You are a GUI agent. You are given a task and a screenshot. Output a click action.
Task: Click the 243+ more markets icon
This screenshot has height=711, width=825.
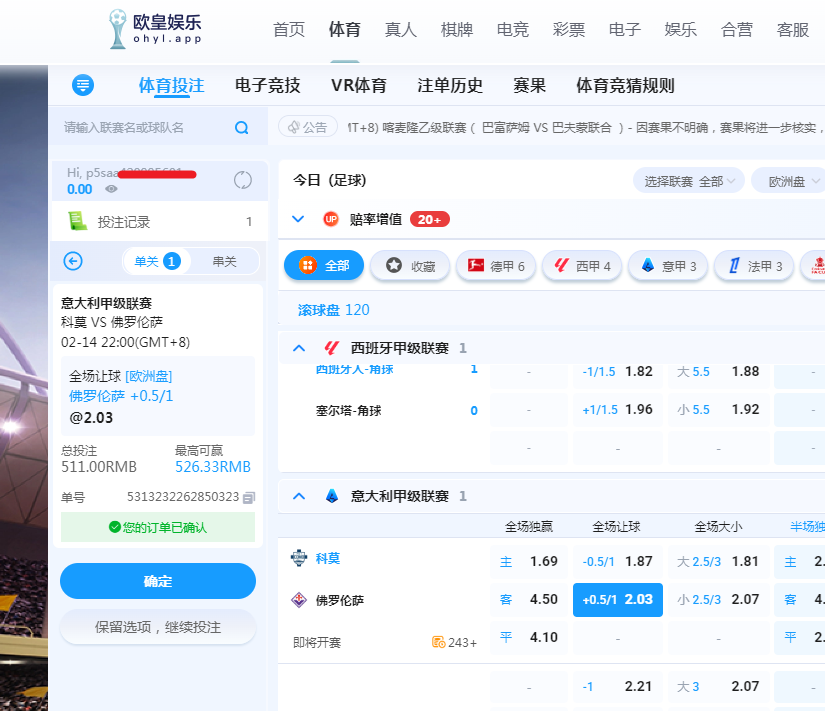tap(438, 642)
